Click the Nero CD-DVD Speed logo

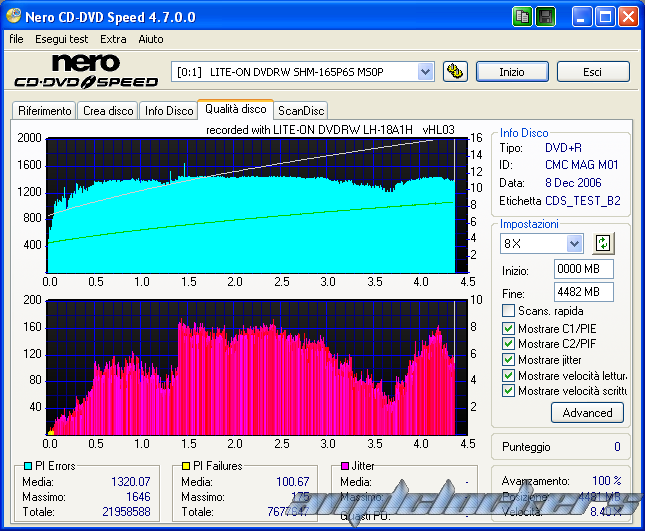85,72
